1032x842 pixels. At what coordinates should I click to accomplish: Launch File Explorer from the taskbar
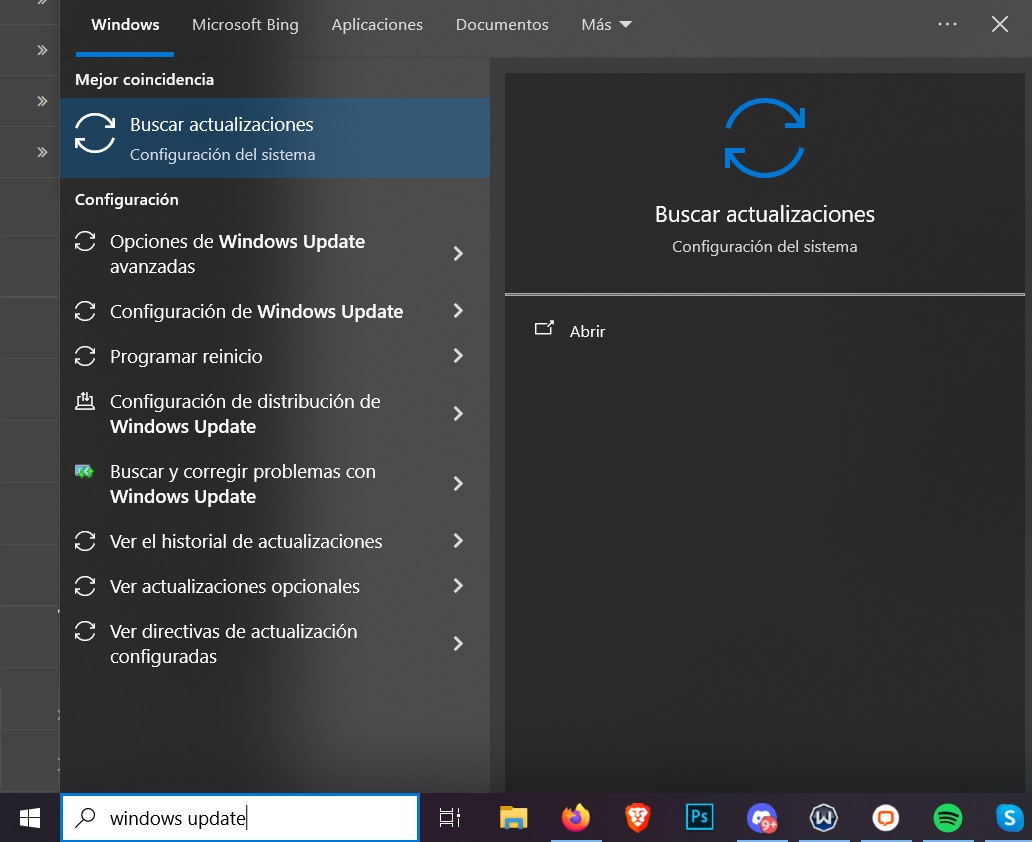pyautogui.click(x=513, y=818)
